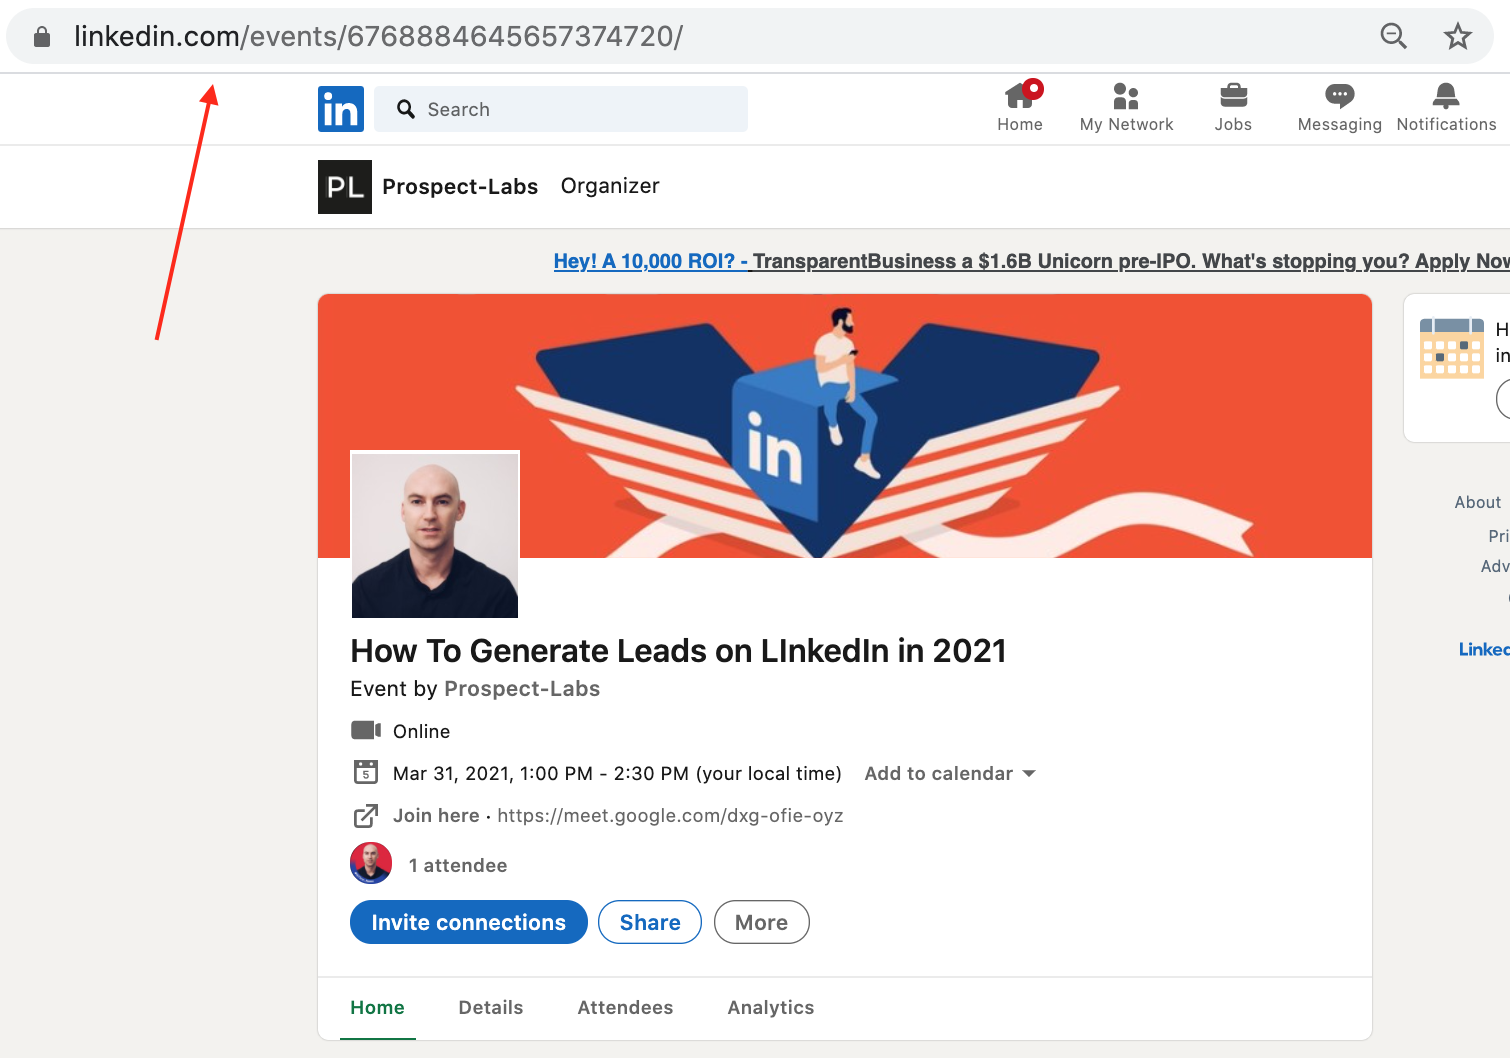Open the TransparentBusiness ad link
The width and height of the screenshot is (1510, 1058).
pyautogui.click(x=1032, y=261)
